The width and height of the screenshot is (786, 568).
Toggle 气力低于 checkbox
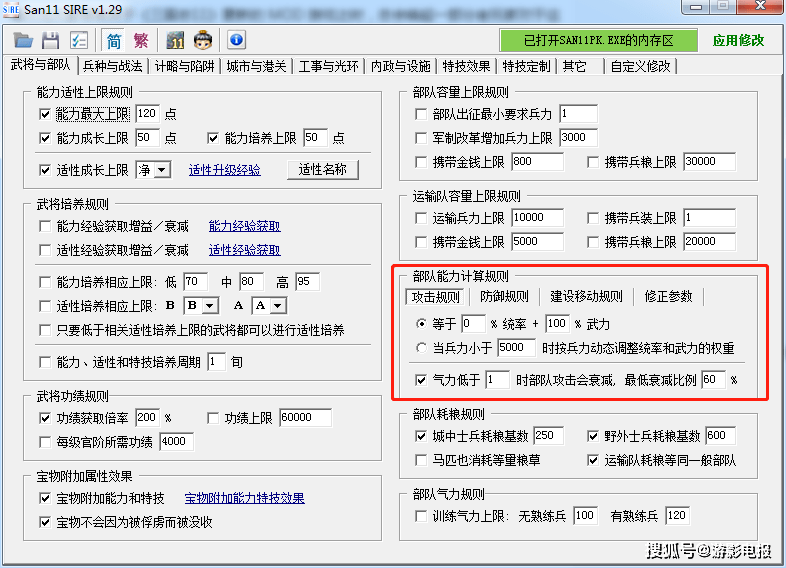pos(421,380)
